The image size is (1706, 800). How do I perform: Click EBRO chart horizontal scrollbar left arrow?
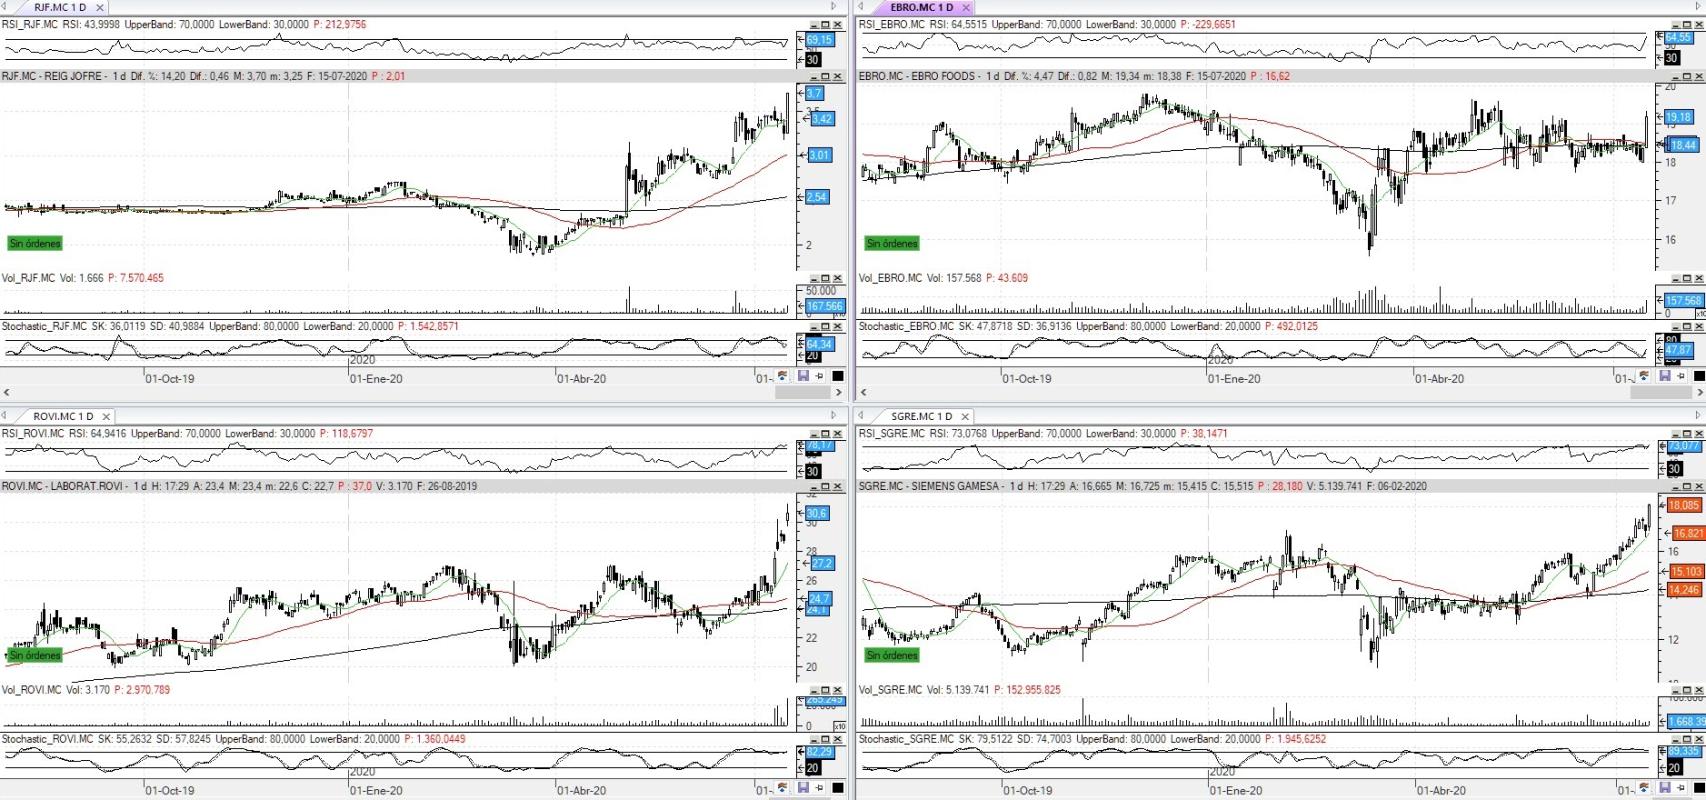tap(863, 392)
